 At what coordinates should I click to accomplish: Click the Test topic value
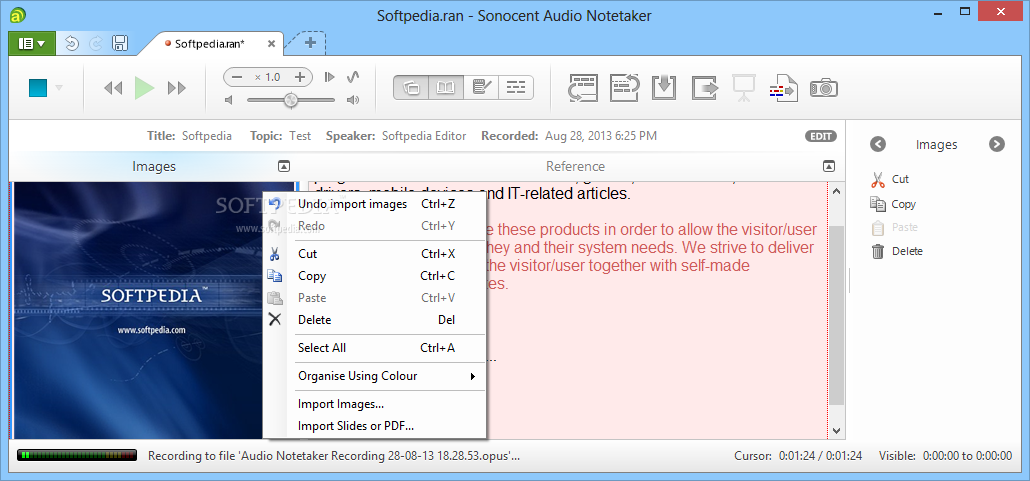point(300,136)
